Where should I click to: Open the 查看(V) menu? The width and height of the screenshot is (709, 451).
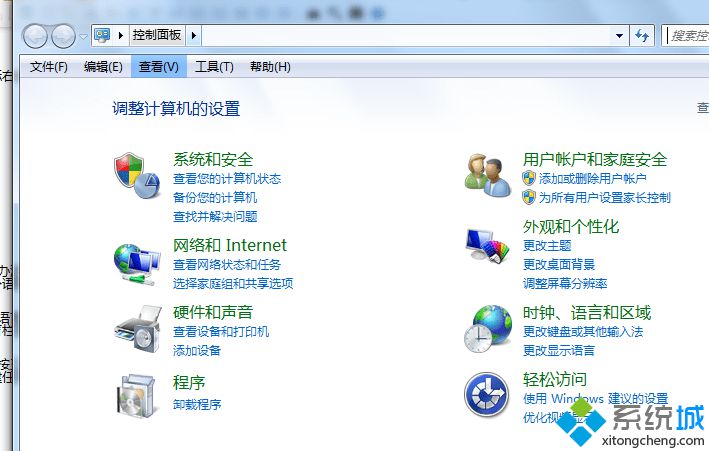(159, 67)
